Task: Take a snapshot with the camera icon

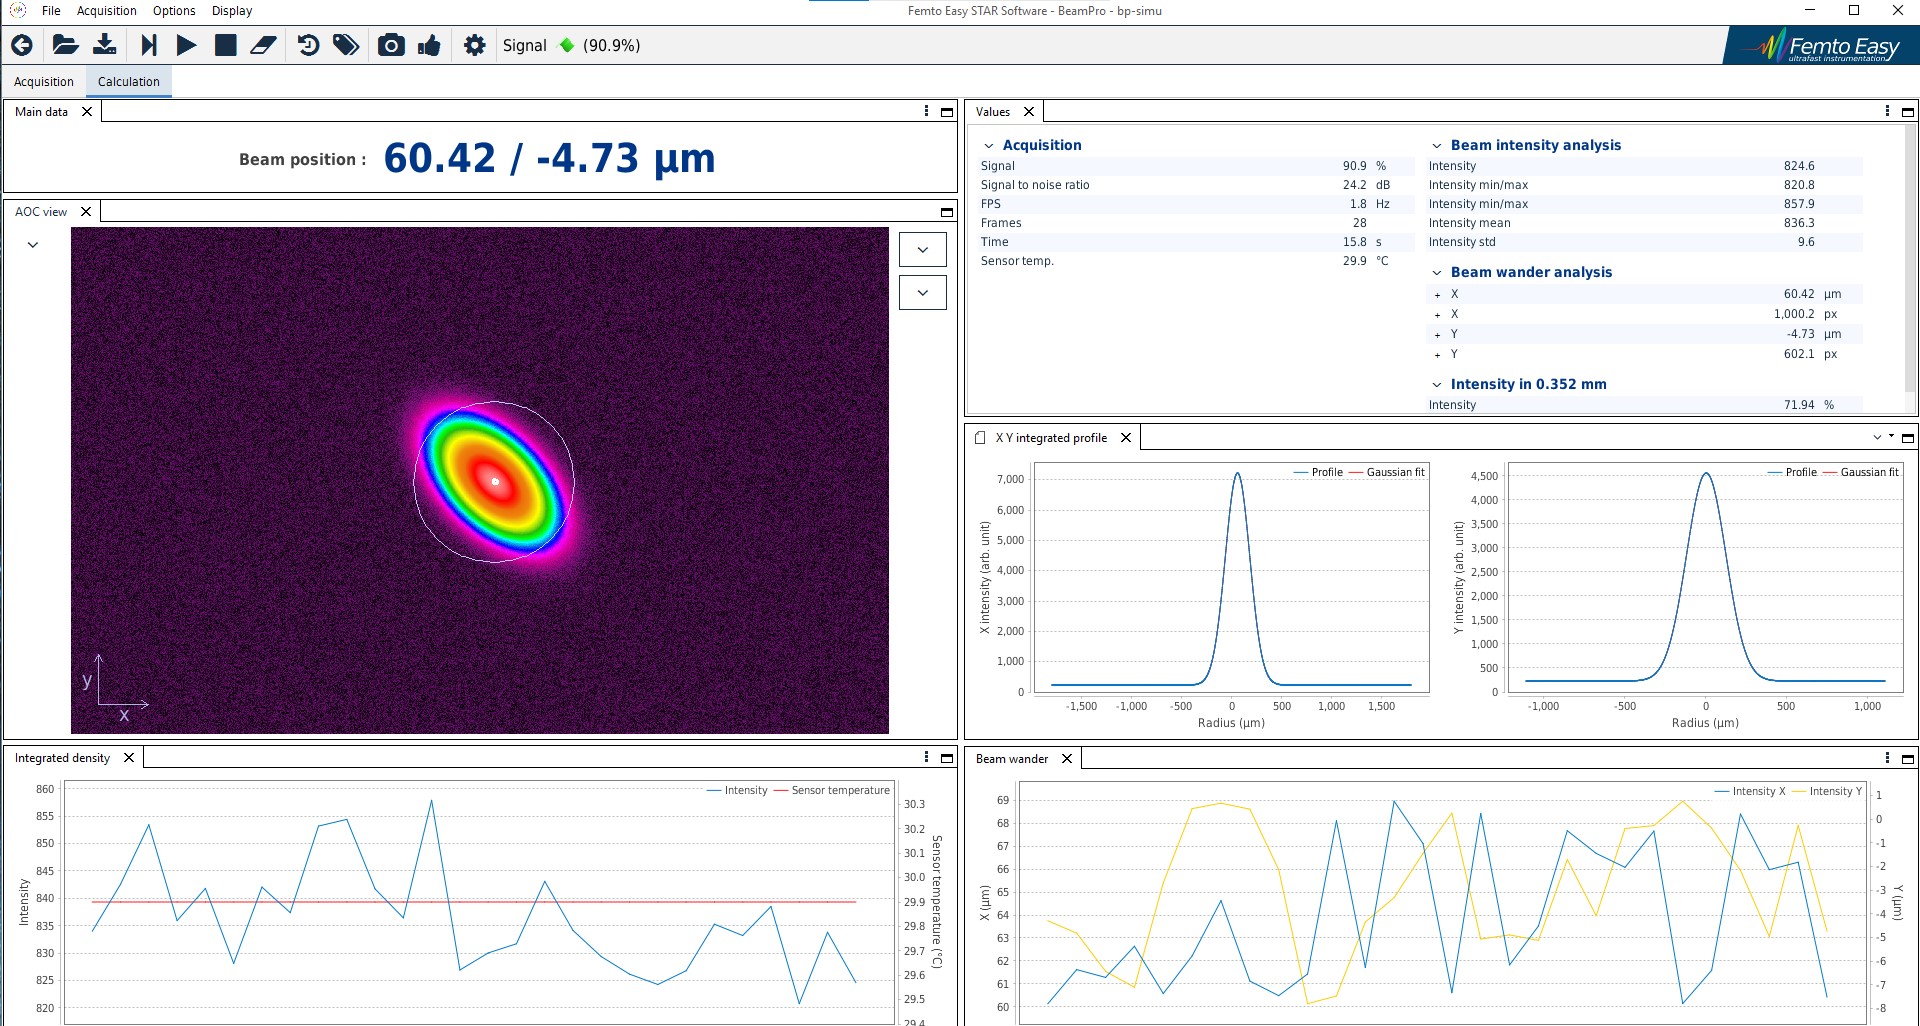Action: tap(391, 45)
